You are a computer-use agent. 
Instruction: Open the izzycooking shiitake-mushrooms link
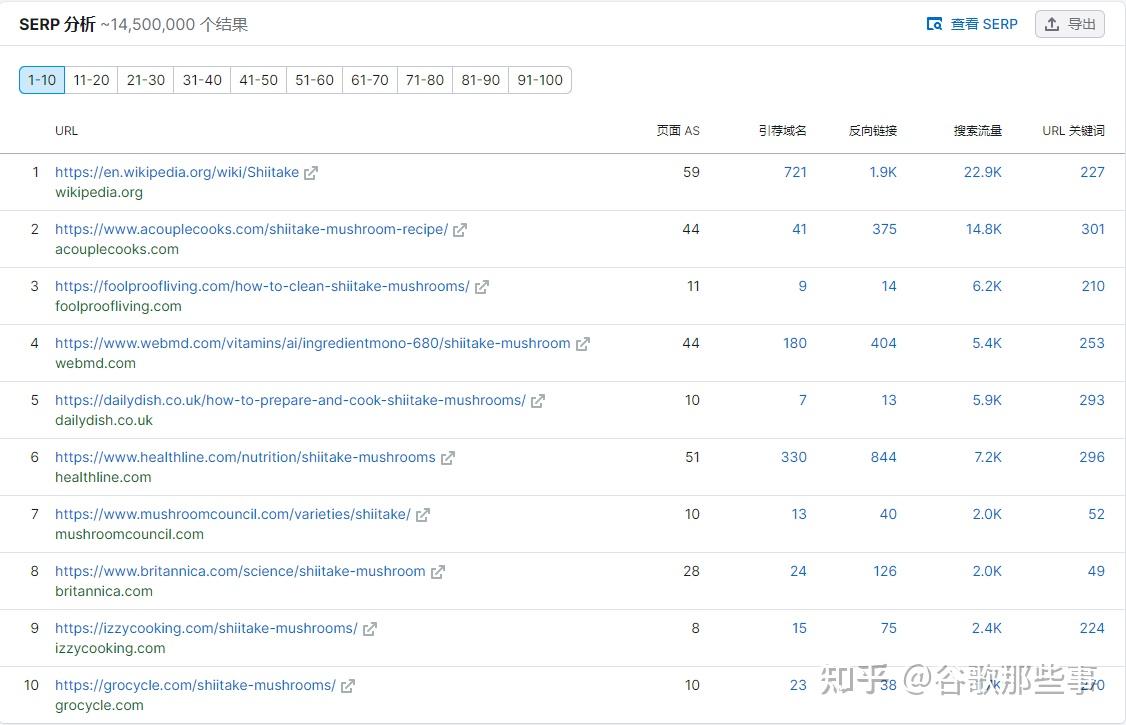(206, 628)
